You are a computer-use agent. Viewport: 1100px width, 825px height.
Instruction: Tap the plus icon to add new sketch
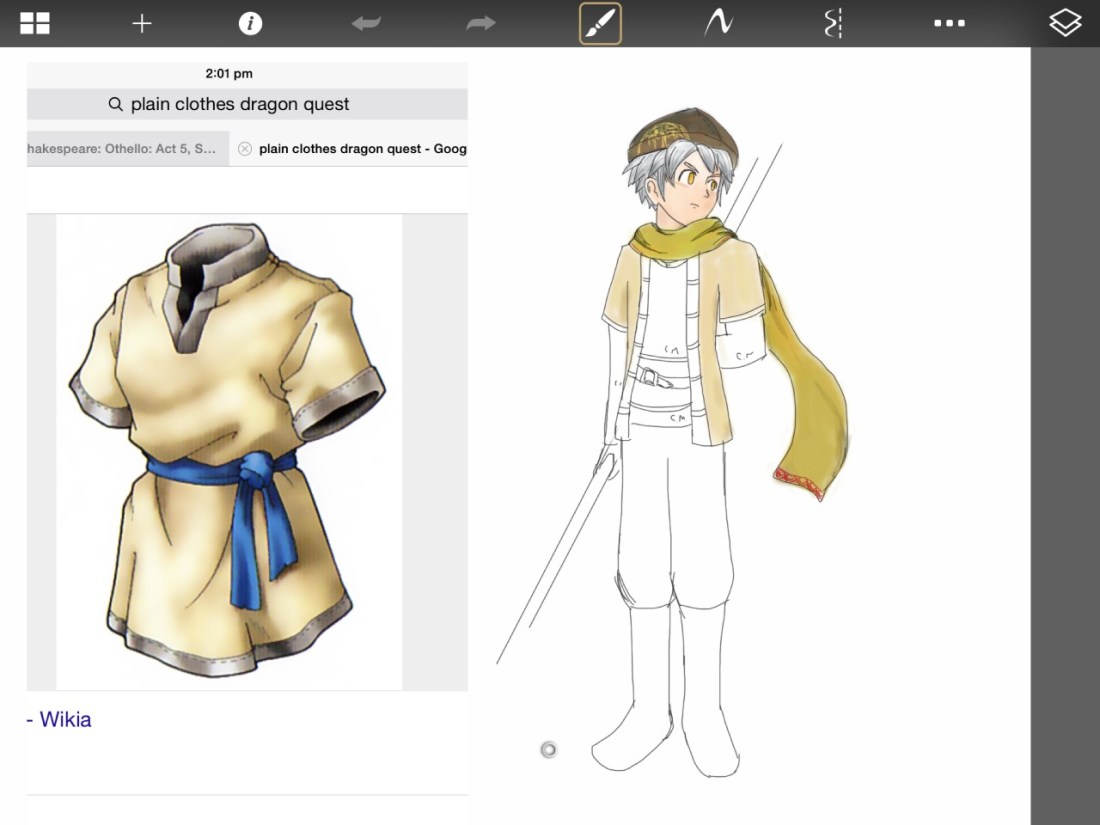tap(142, 23)
